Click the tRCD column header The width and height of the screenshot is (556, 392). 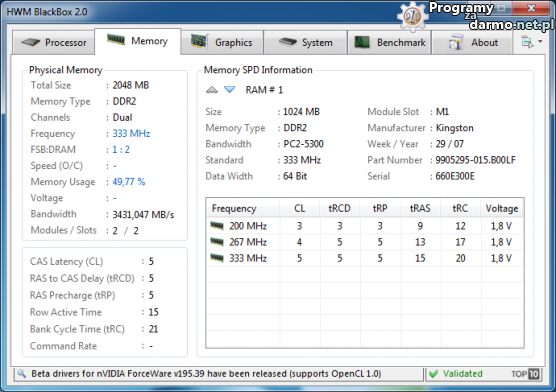[x=340, y=208]
